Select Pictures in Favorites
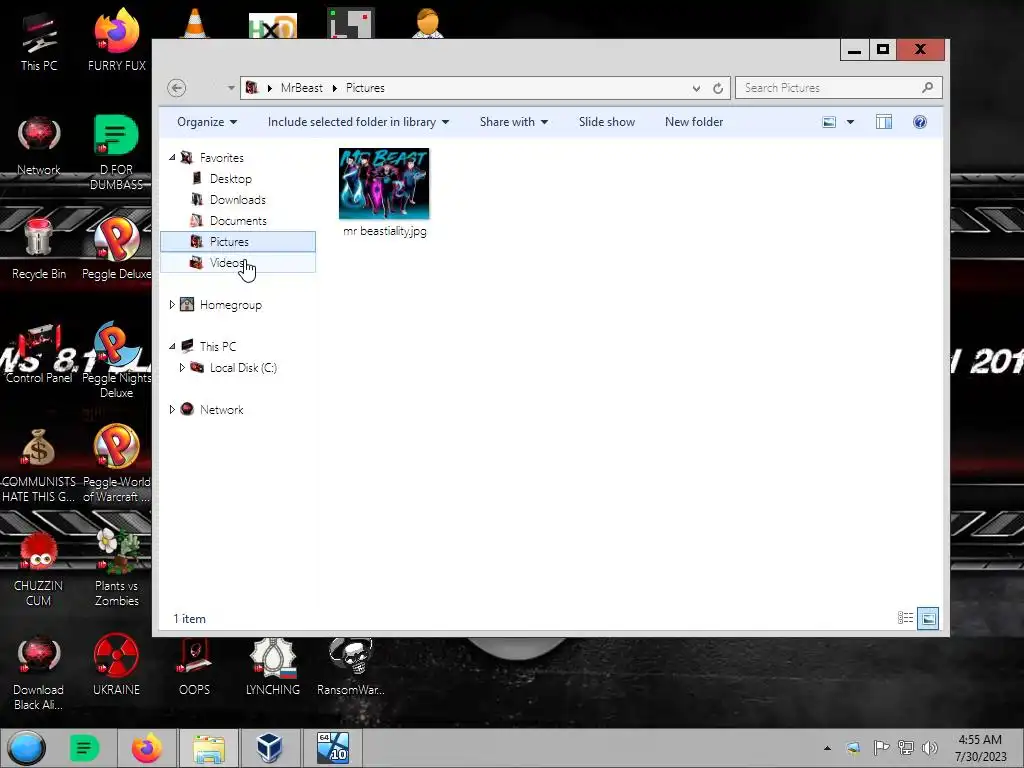Screen dimensions: 1024x768 click(x=238, y=242)
